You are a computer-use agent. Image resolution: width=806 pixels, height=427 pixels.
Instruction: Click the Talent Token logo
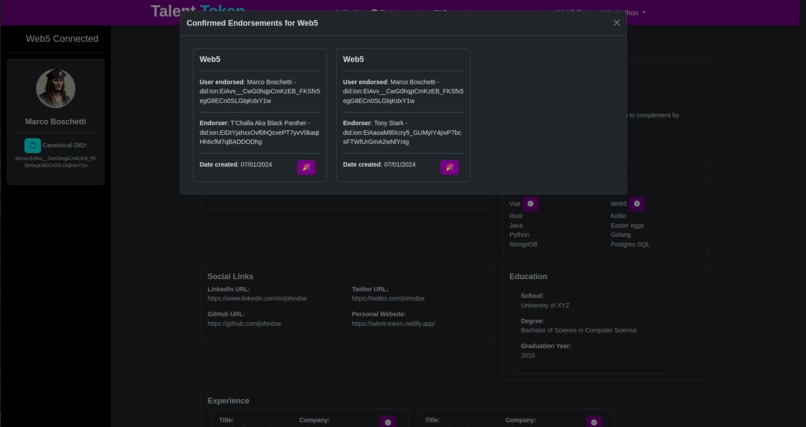pyautogui.click(x=198, y=11)
